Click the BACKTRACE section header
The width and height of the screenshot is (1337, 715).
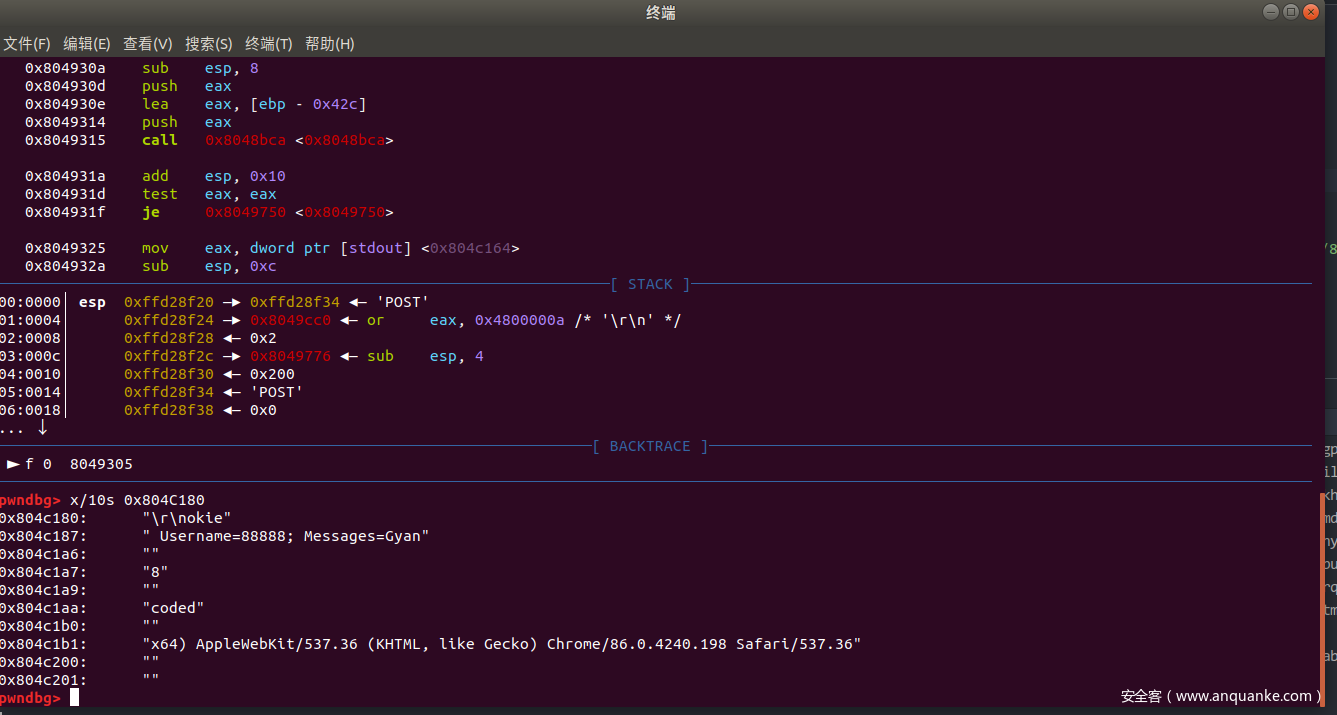coord(650,446)
